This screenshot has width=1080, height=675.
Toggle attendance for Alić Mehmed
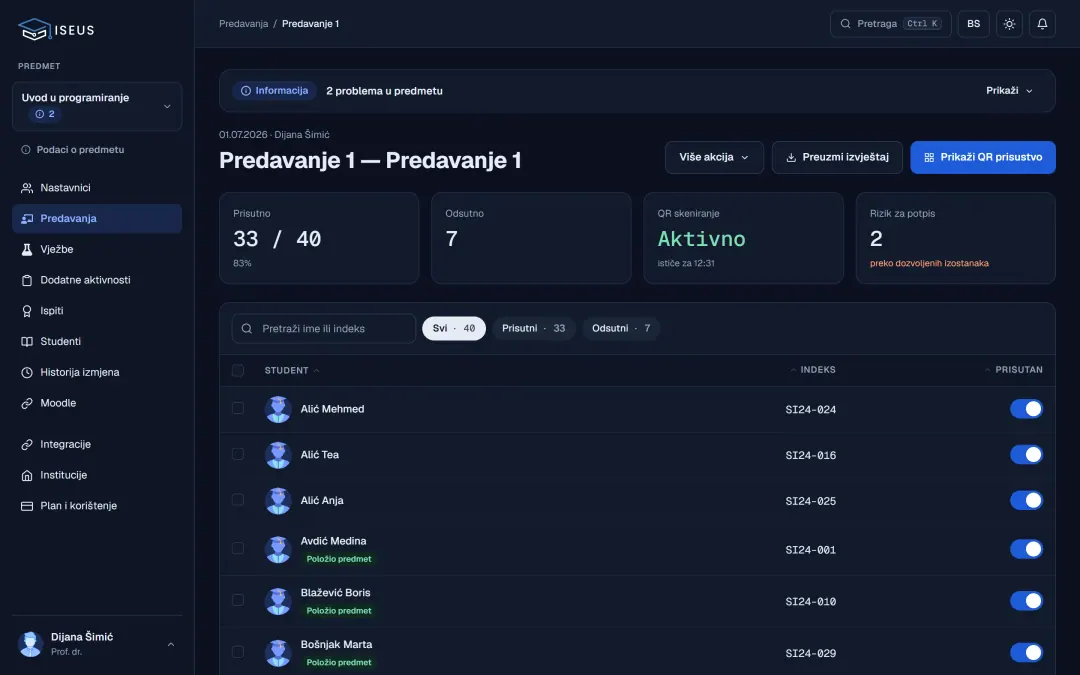tap(1026, 409)
